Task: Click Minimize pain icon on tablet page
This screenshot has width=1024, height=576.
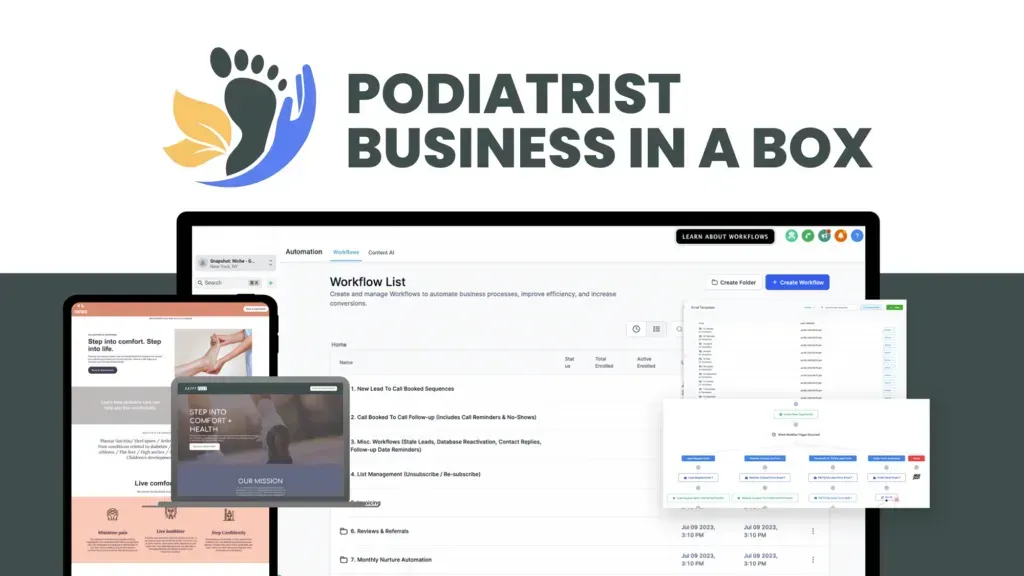Action: click(112, 515)
